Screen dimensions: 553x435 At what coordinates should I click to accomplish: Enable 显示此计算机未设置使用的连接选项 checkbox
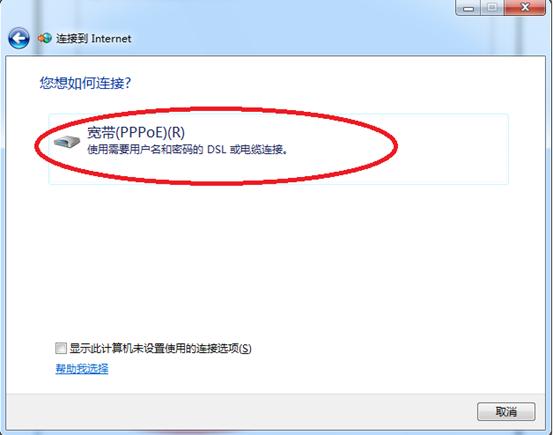(61, 348)
